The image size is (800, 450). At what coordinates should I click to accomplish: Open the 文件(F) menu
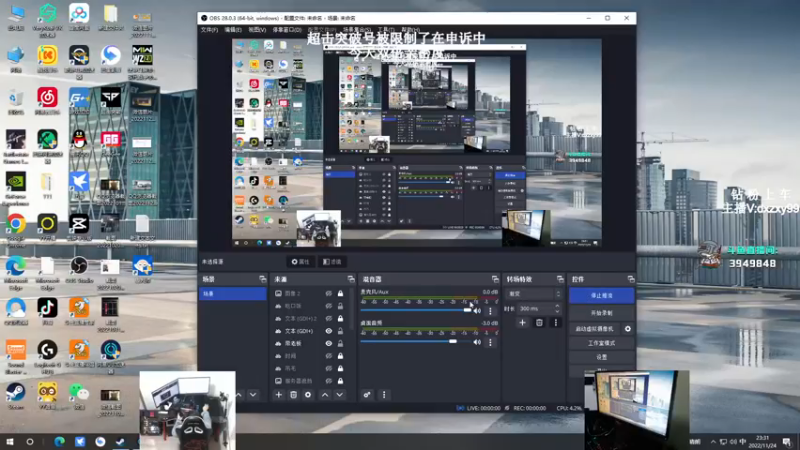point(209,30)
